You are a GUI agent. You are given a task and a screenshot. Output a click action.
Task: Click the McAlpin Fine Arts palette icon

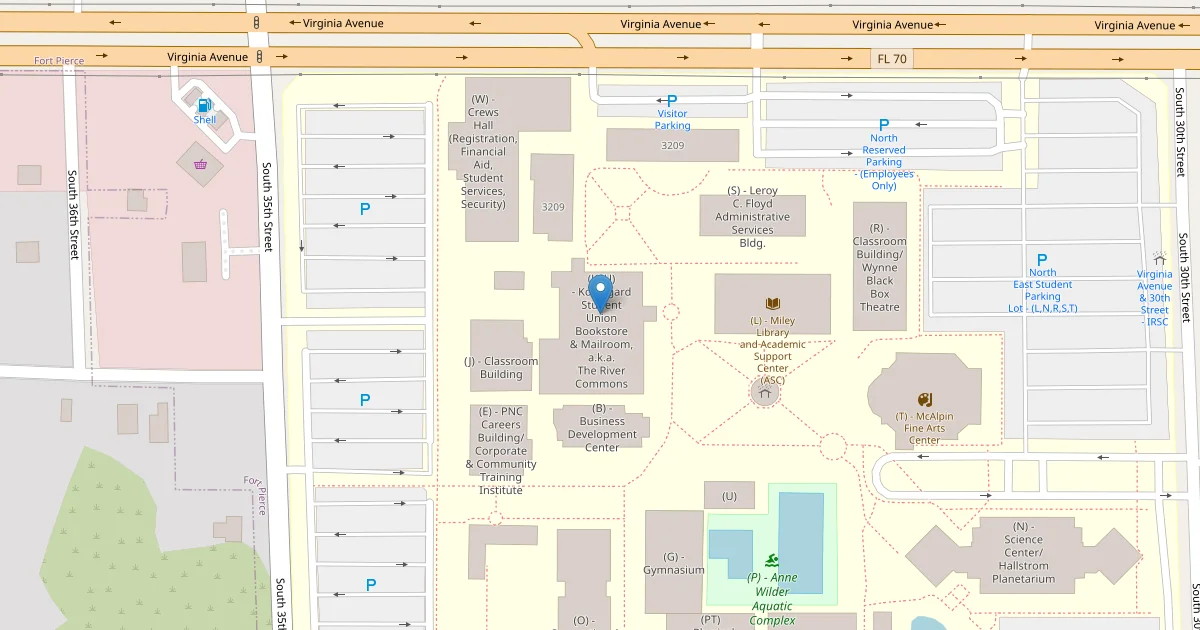(925, 399)
